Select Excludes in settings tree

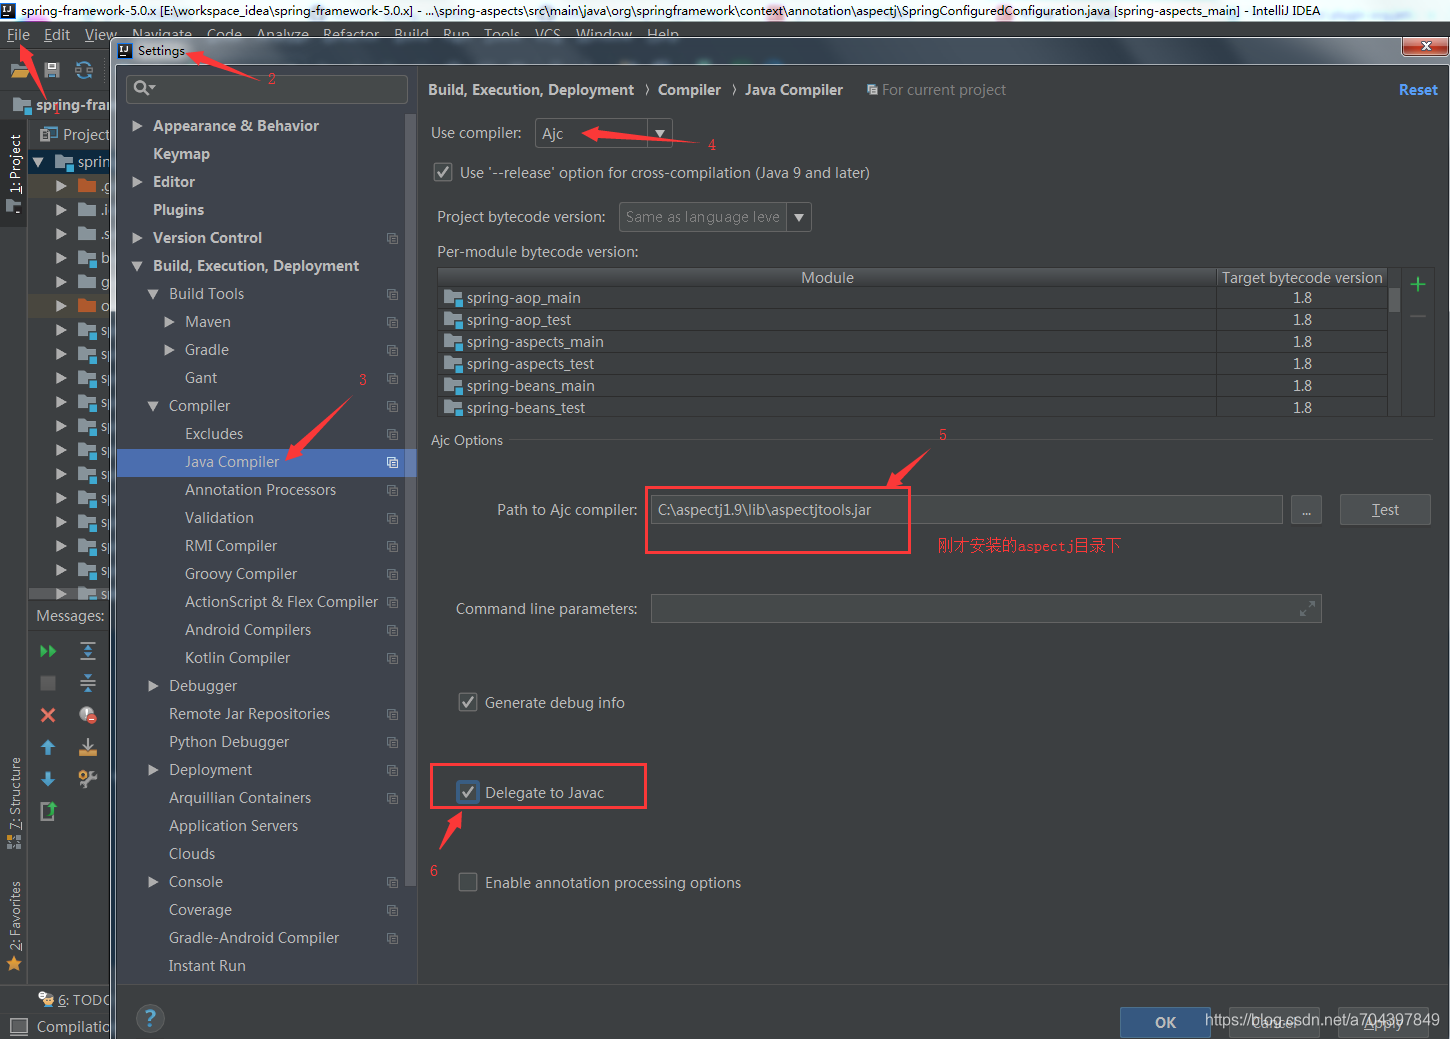point(214,434)
